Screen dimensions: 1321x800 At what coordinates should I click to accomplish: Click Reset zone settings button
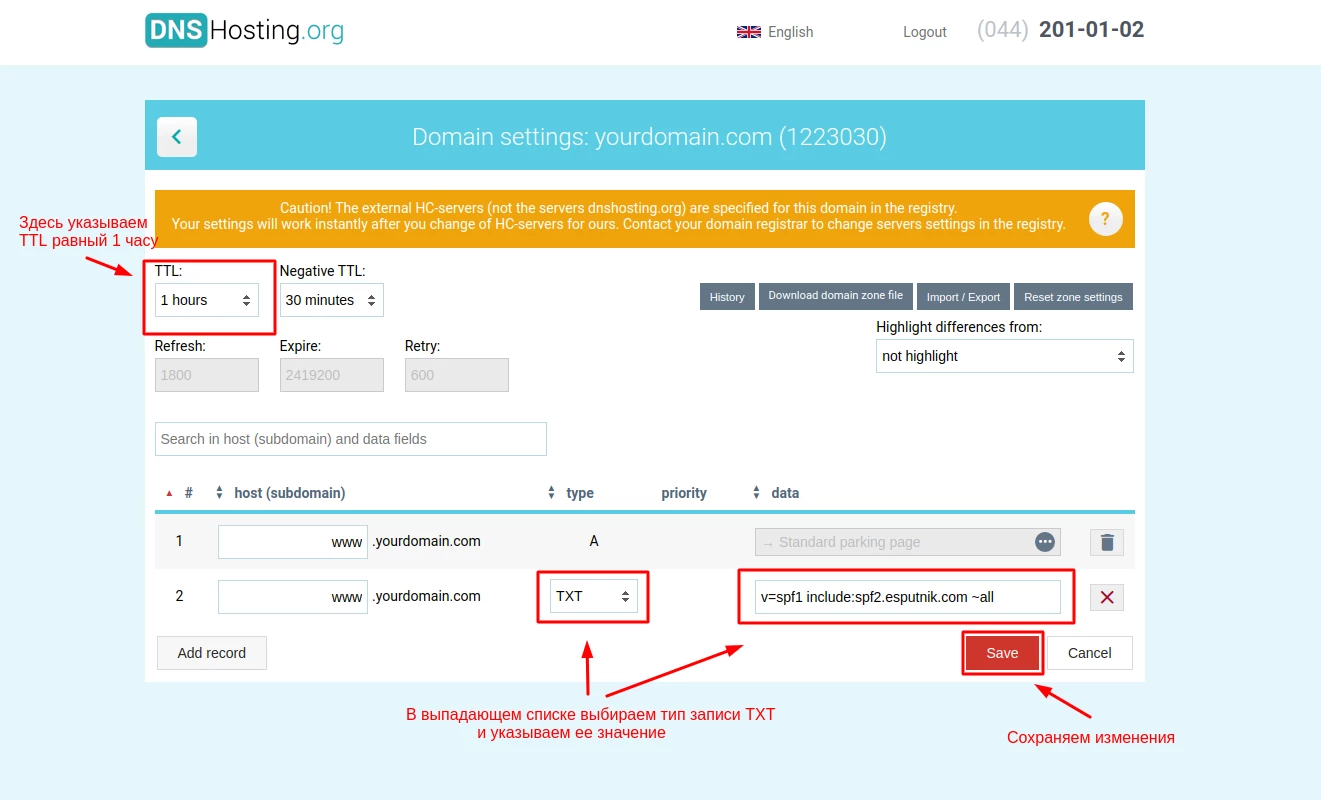click(1073, 297)
